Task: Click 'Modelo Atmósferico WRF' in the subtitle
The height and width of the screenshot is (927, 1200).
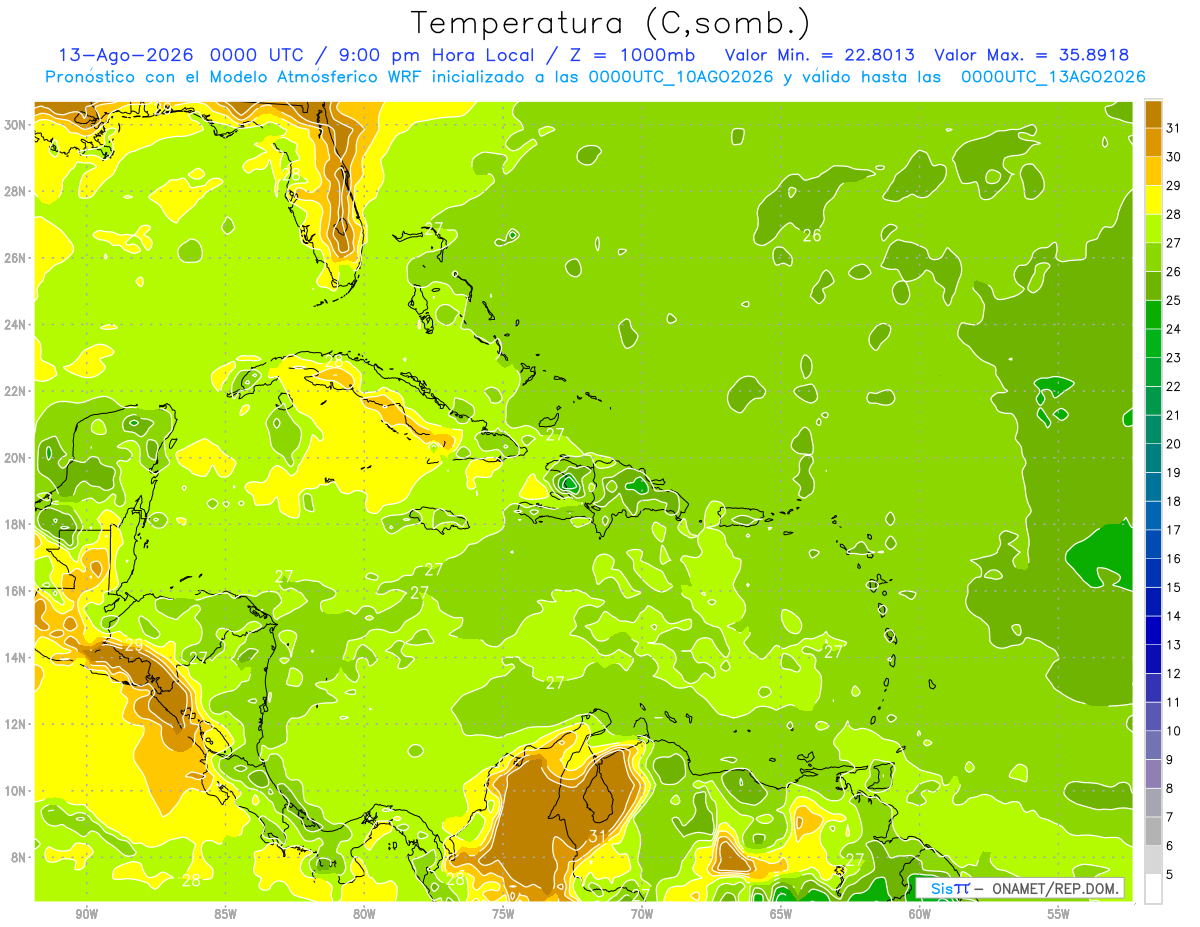Action: point(293,77)
